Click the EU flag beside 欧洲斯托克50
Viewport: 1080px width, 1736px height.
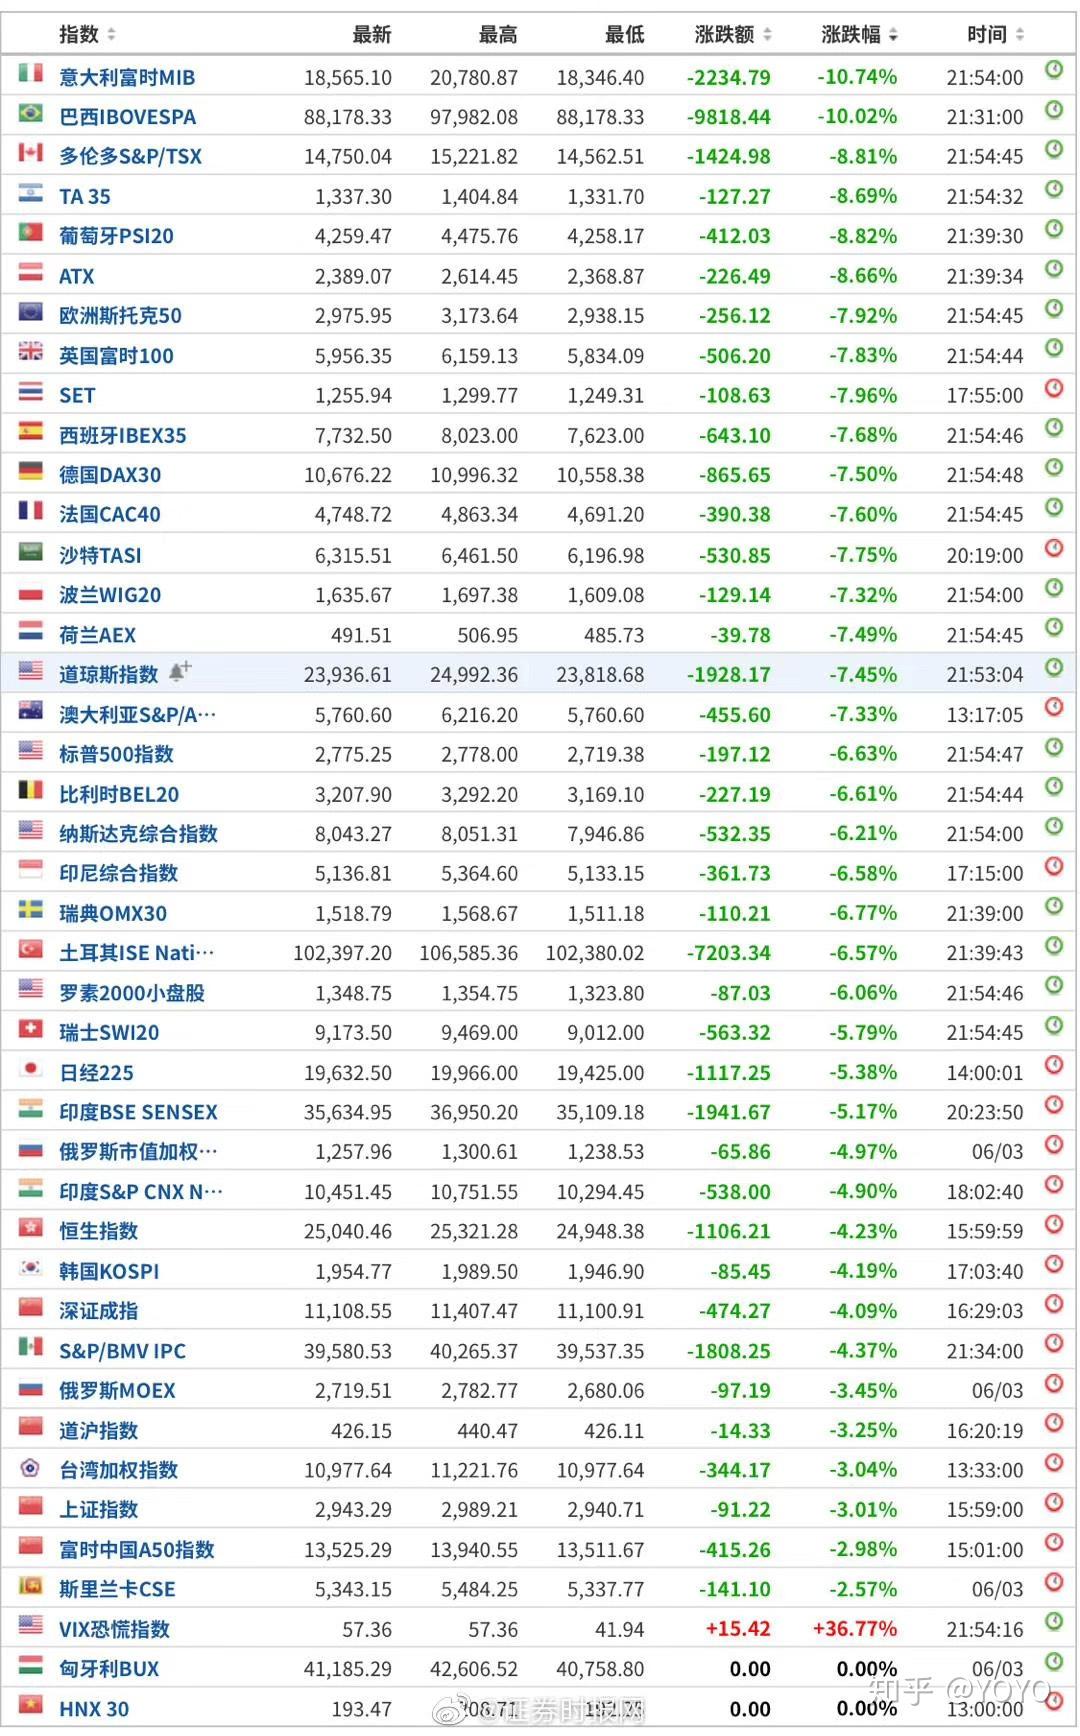(x=31, y=313)
